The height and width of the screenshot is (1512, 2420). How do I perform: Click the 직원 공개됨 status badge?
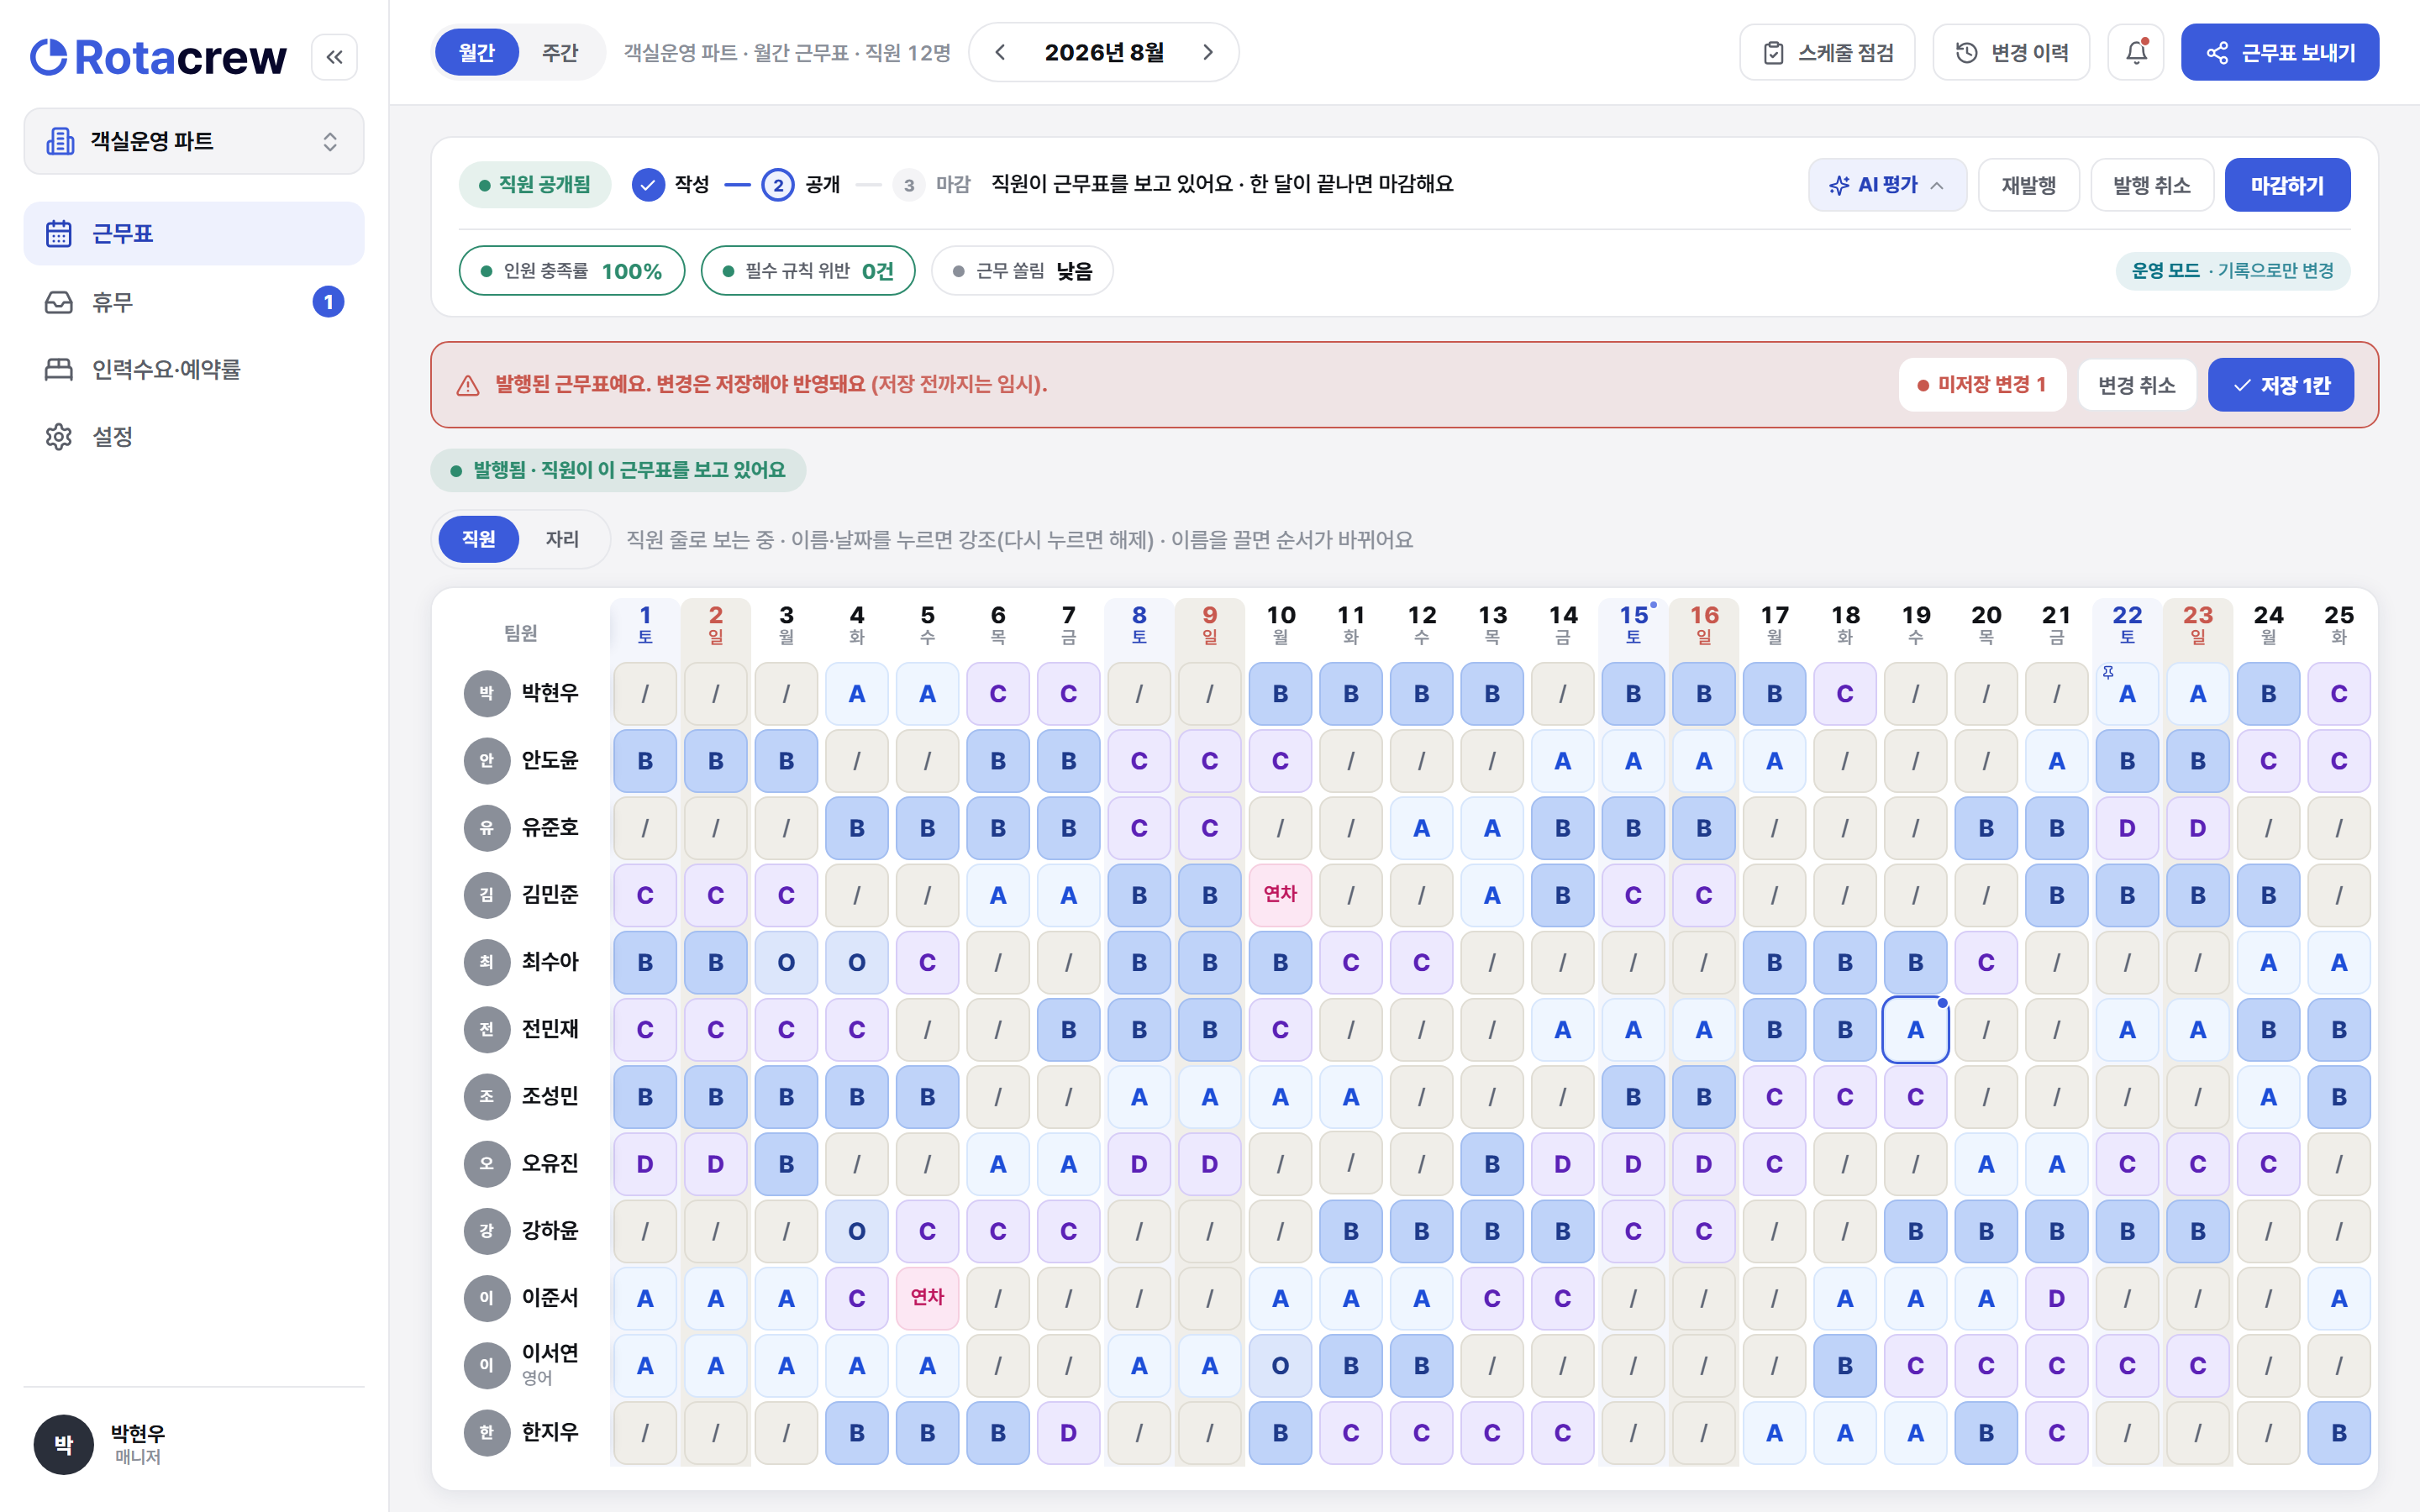point(534,185)
